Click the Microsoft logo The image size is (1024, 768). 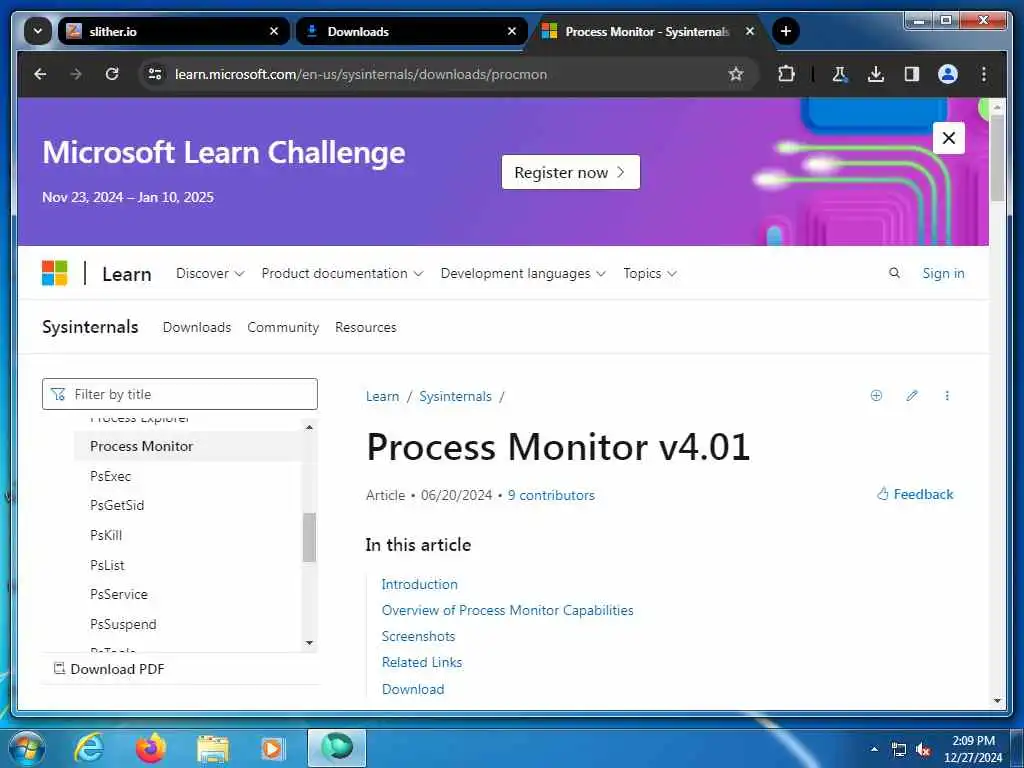click(54, 273)
